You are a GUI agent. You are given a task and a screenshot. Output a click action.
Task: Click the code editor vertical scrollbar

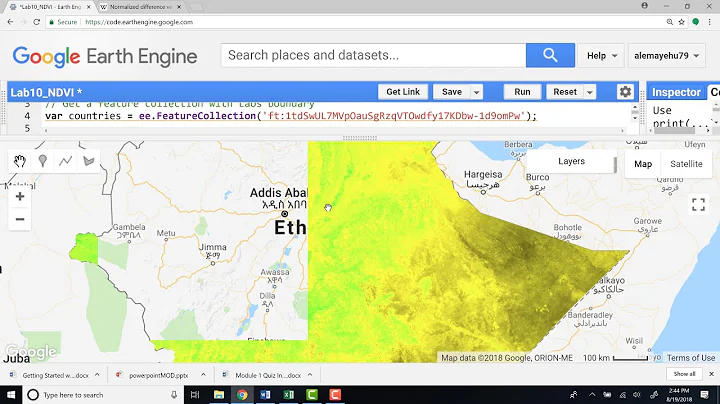pos(635,113)
